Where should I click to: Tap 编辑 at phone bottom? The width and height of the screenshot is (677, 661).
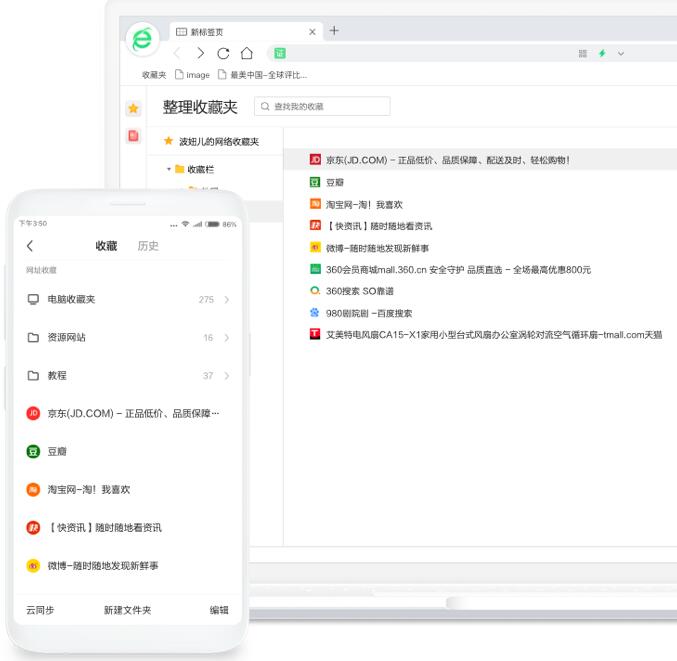point(219,610)
